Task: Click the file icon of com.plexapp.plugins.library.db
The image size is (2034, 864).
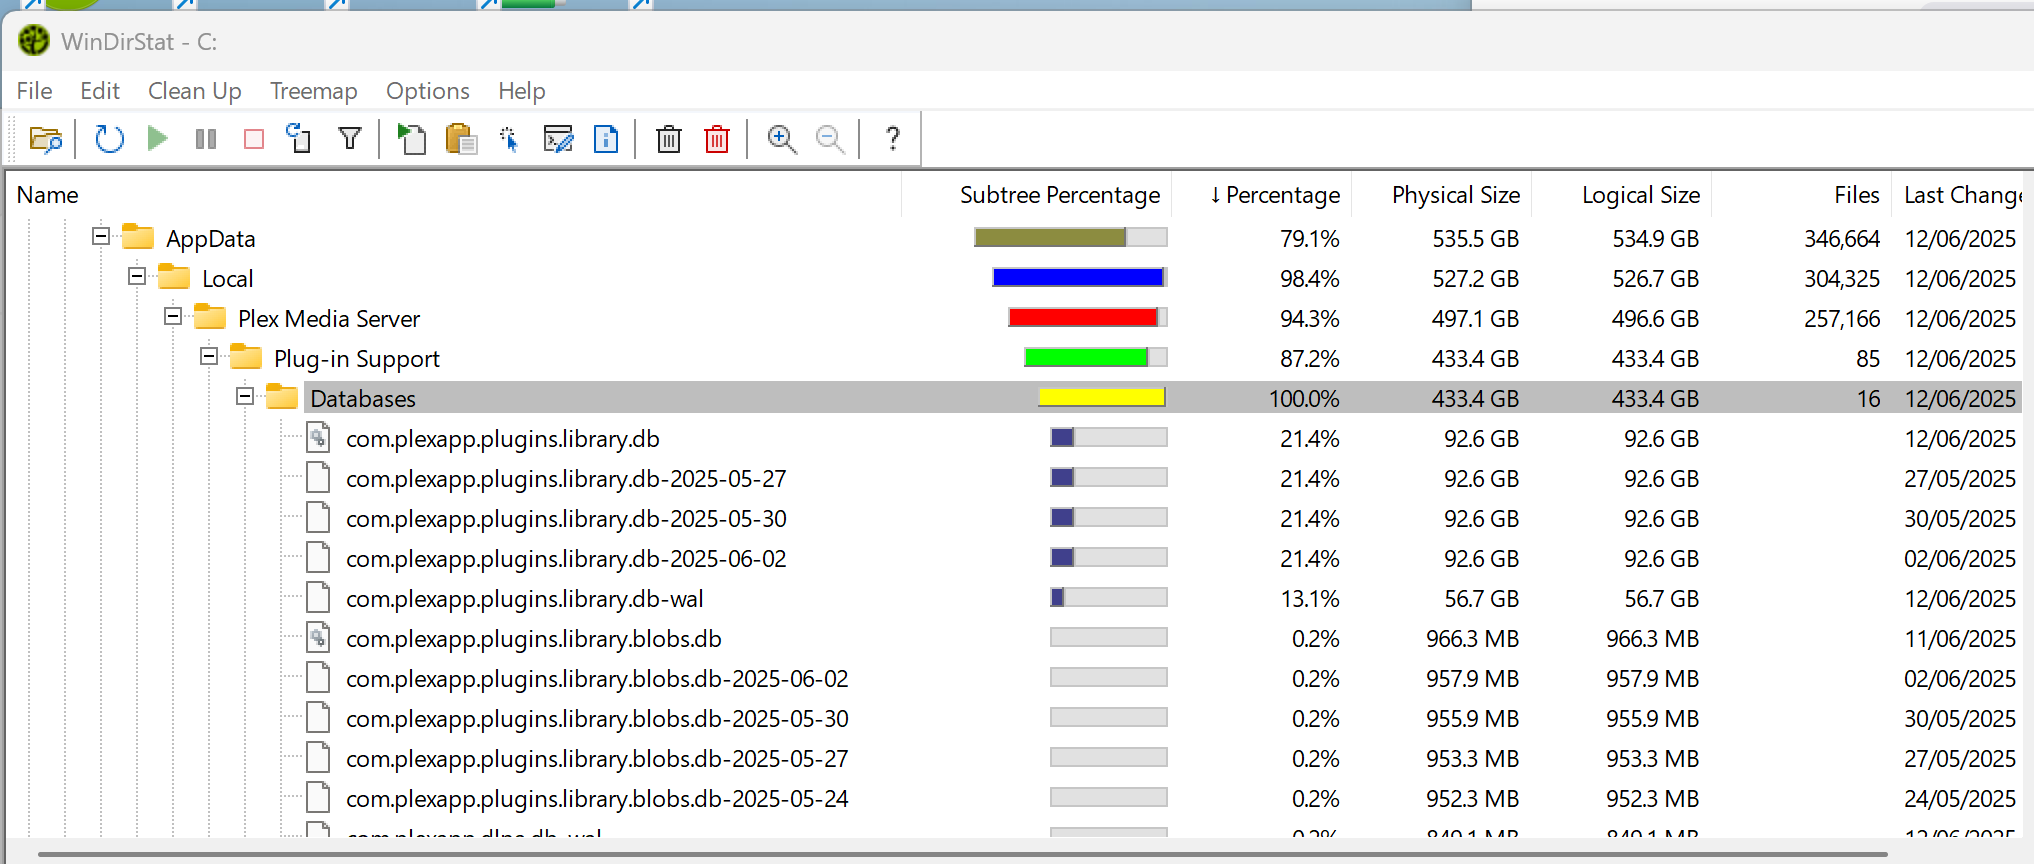Action: point(318,438)
